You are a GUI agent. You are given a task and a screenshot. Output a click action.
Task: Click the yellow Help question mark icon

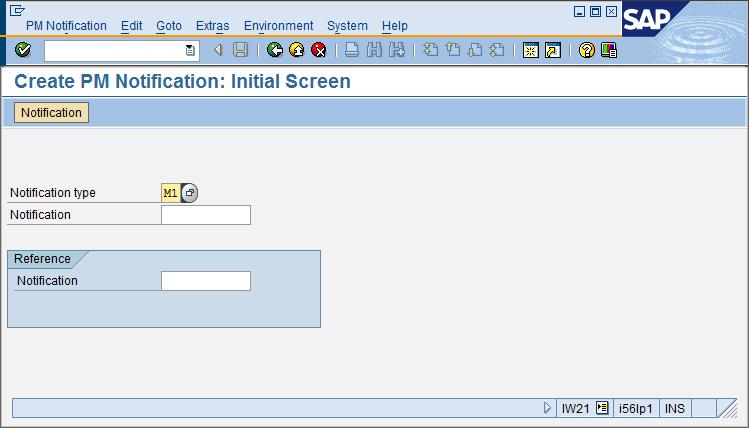click(x=587, y=50)
